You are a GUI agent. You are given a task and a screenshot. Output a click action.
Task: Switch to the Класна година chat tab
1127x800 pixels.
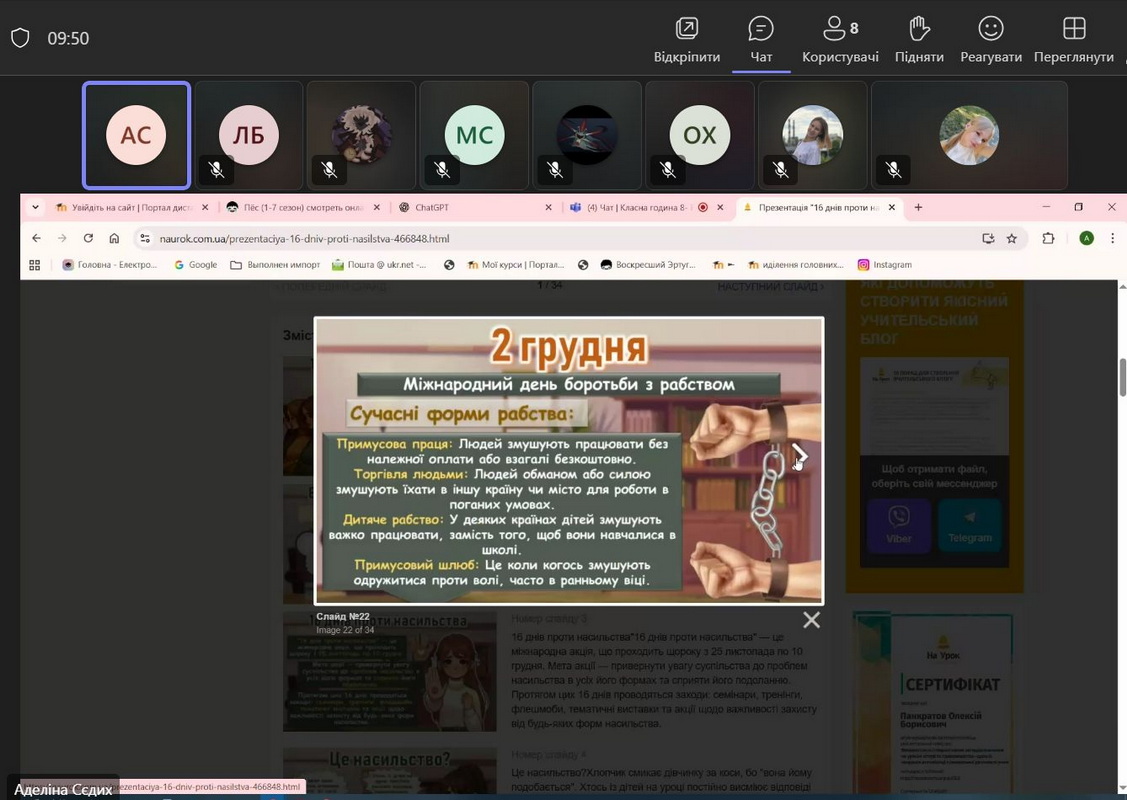pyautogui.click(x=635, y=208)
